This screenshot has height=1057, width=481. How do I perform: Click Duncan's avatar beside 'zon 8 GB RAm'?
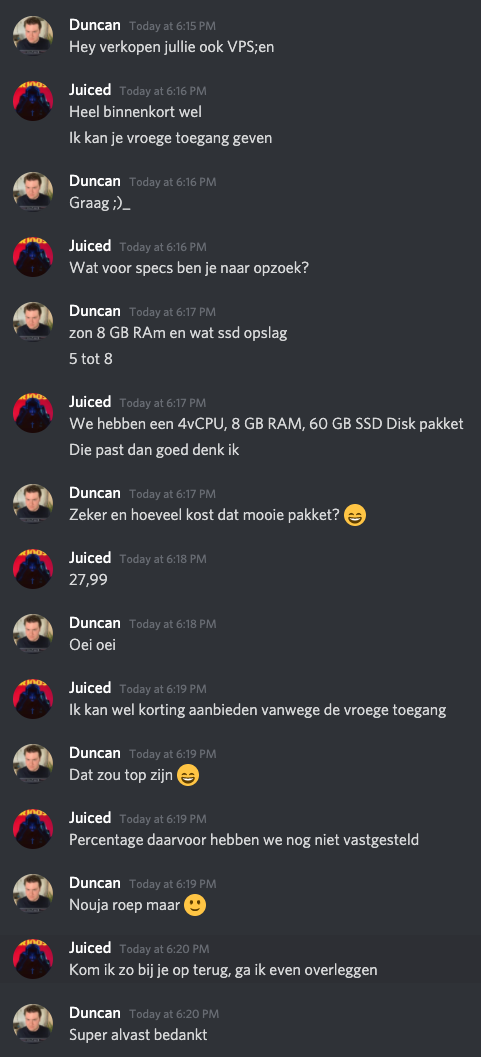pyautogui.click(x=33, y=322)
